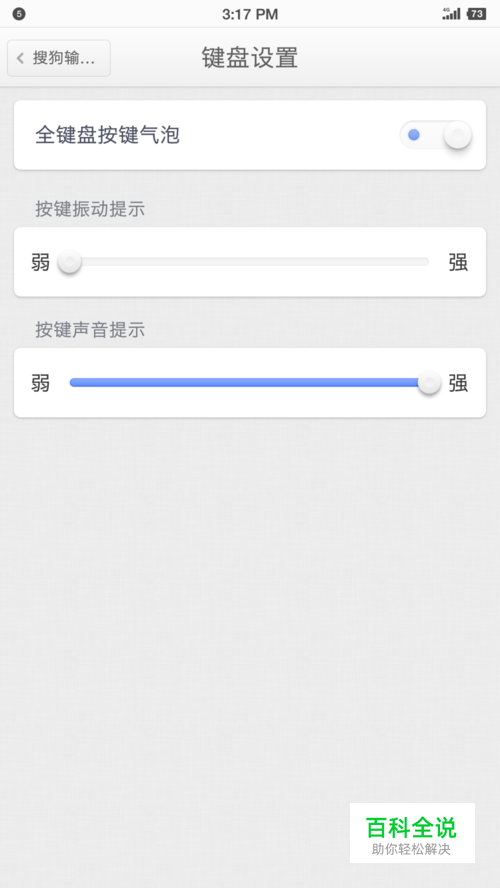The image size is (500, 888).
Task: Click the 按键振动提示 section header
Action: coord(90,209)
